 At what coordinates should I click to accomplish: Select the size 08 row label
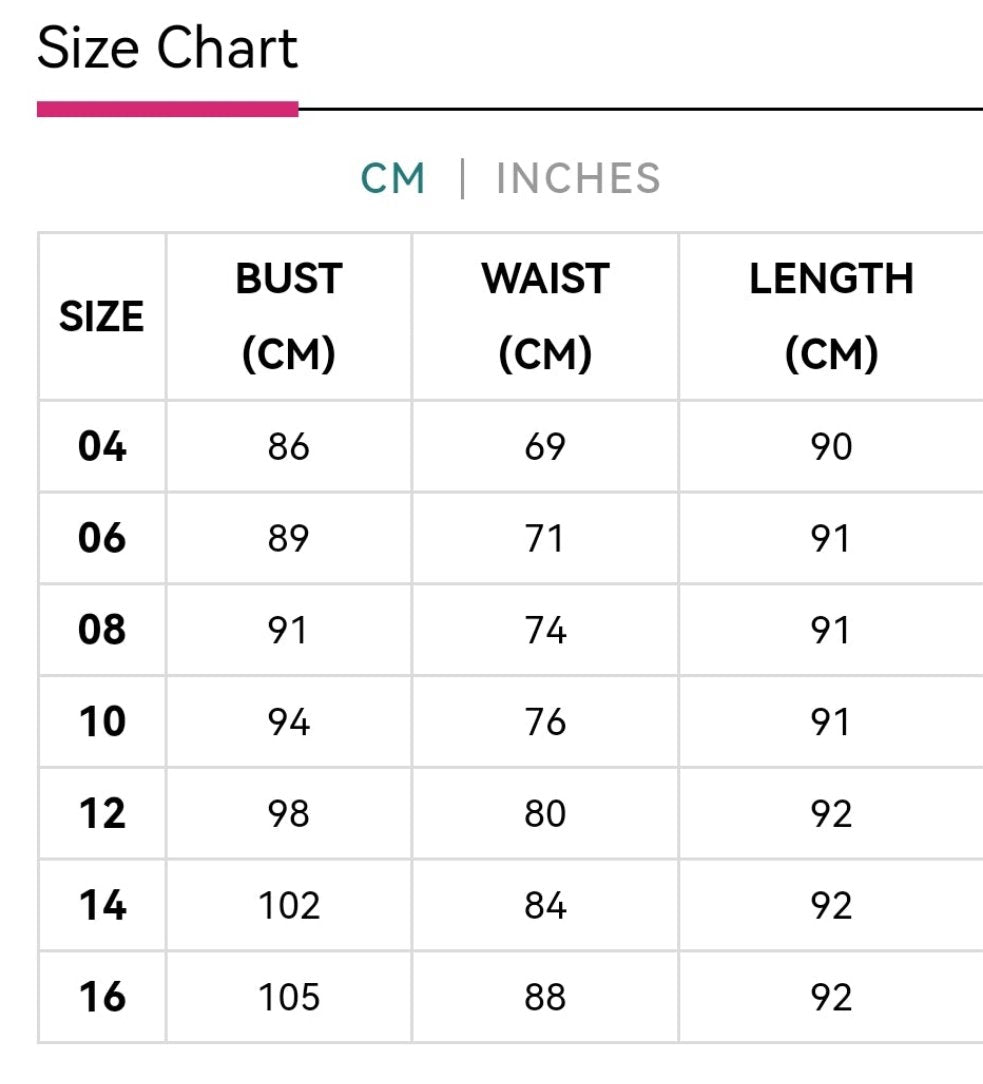click(102, 630)
